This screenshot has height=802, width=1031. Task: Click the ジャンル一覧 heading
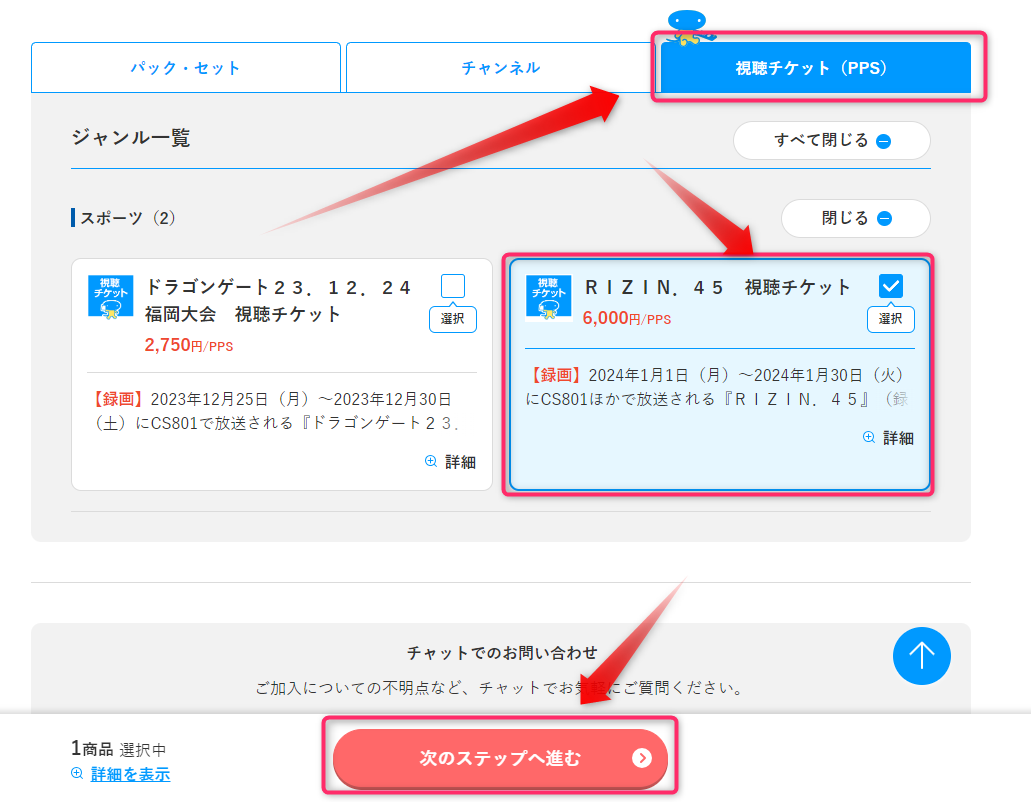[131, 138]
